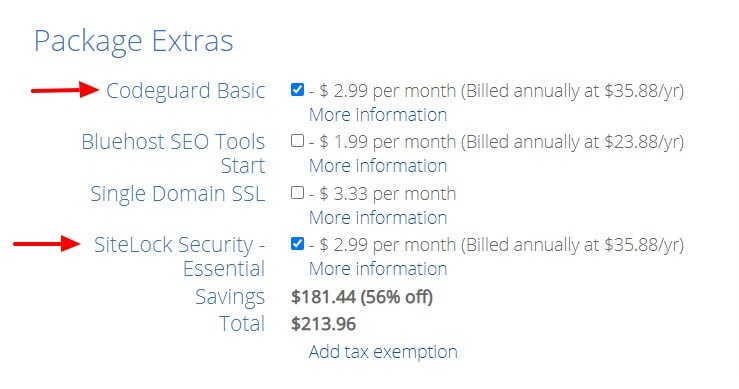Image resolution: width=739 pixels, height=389 pixels.
Task: Click the $181.44 (56% off) savings value
Action: click(x=362, y=297)
